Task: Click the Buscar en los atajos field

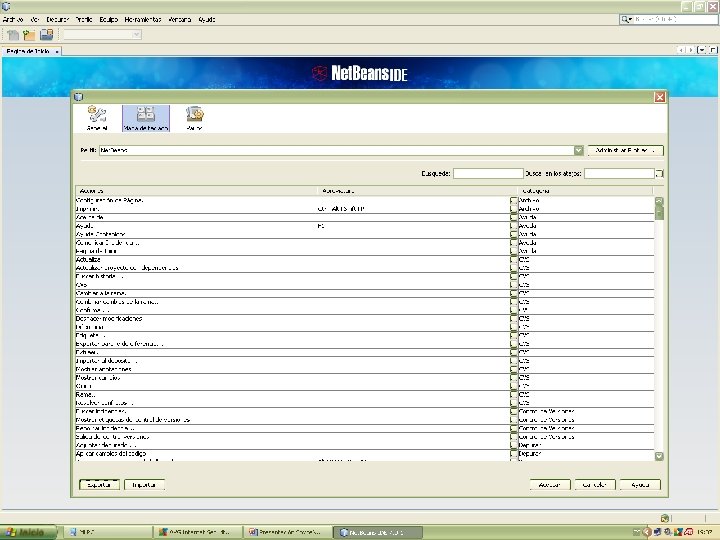Action: click(619, 173)
